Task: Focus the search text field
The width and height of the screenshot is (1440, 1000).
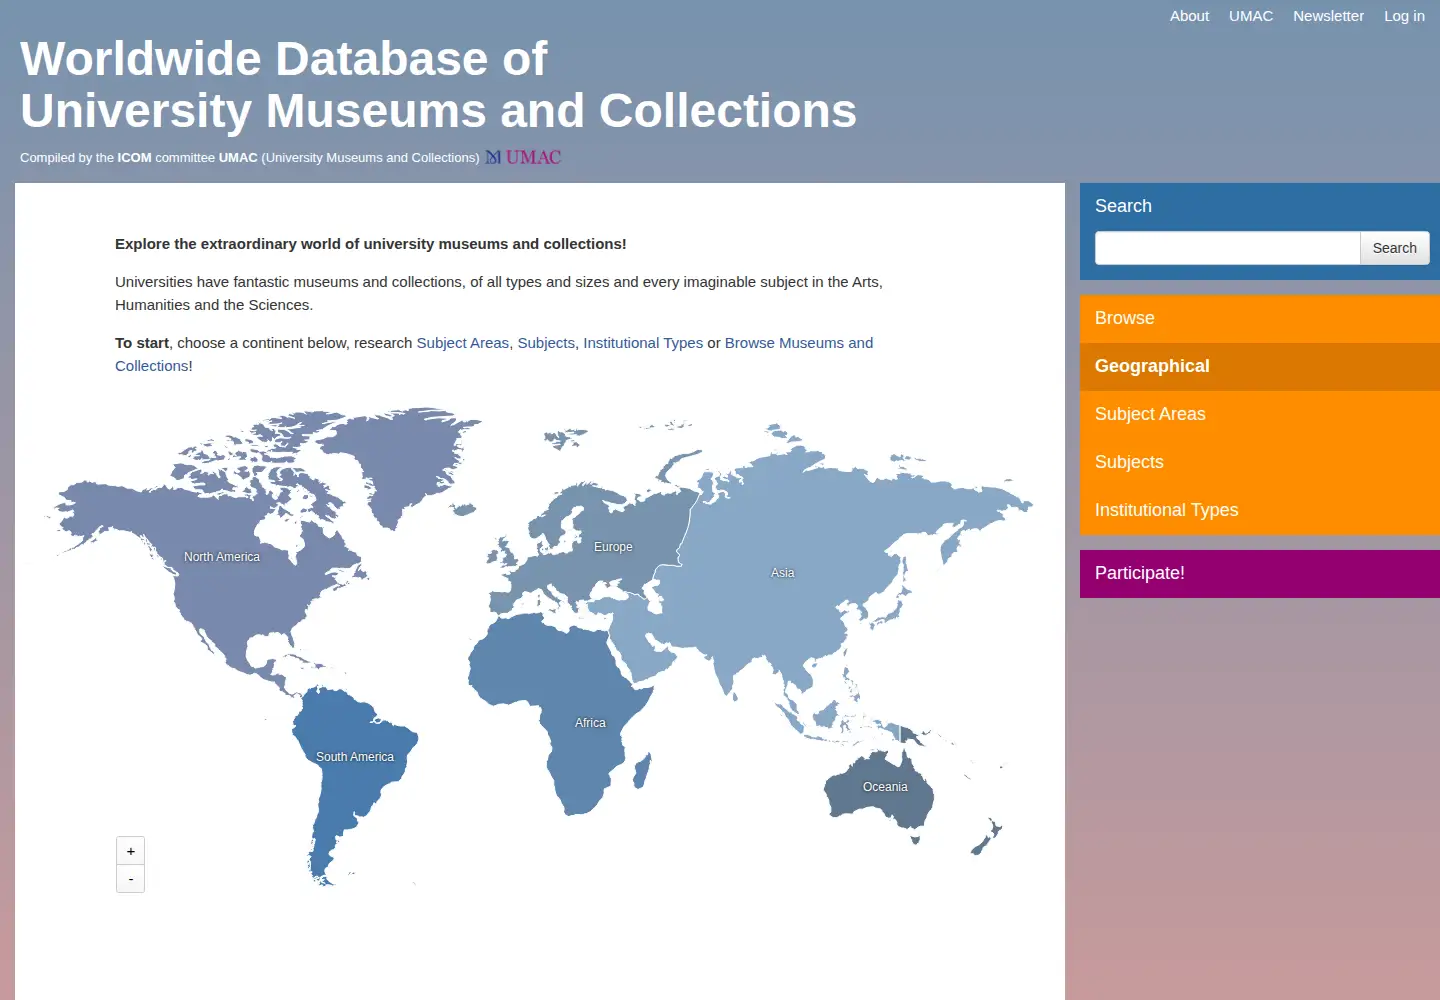Action: (x=1227, y=248)
